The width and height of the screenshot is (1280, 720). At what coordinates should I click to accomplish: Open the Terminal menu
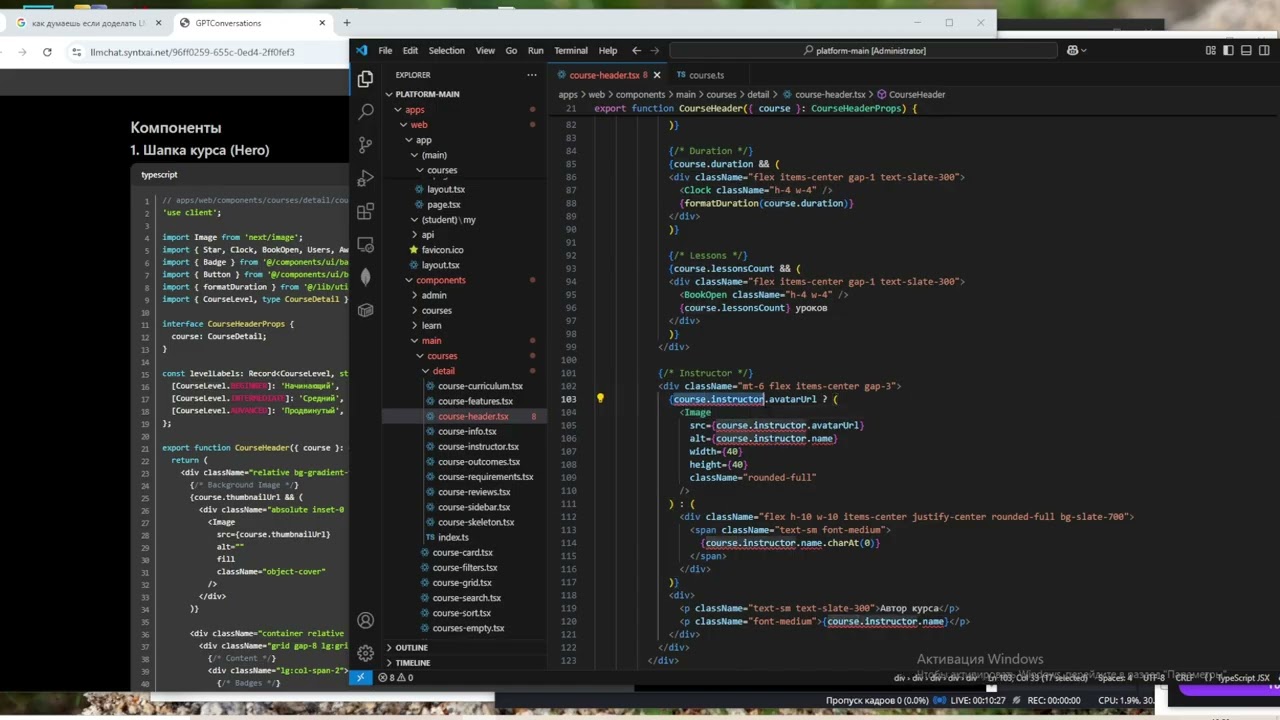pos(570,50)
